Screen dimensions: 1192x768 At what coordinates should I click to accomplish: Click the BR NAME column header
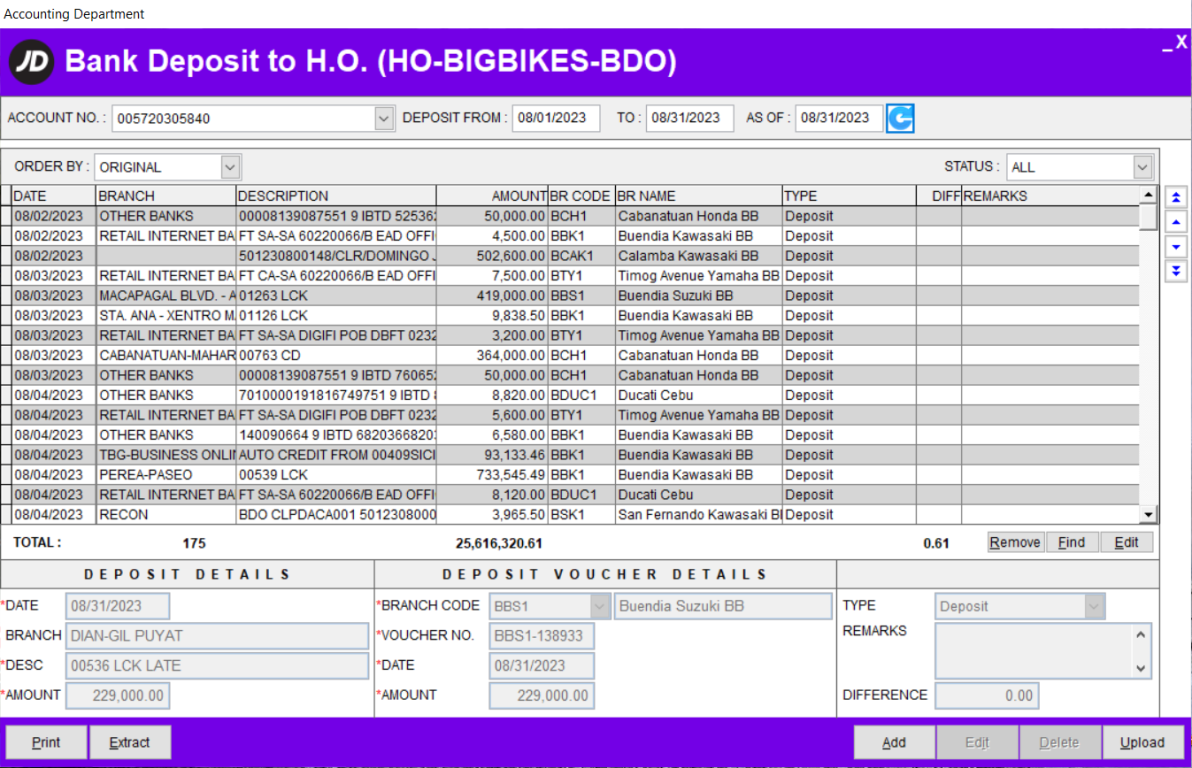[698, 196]
